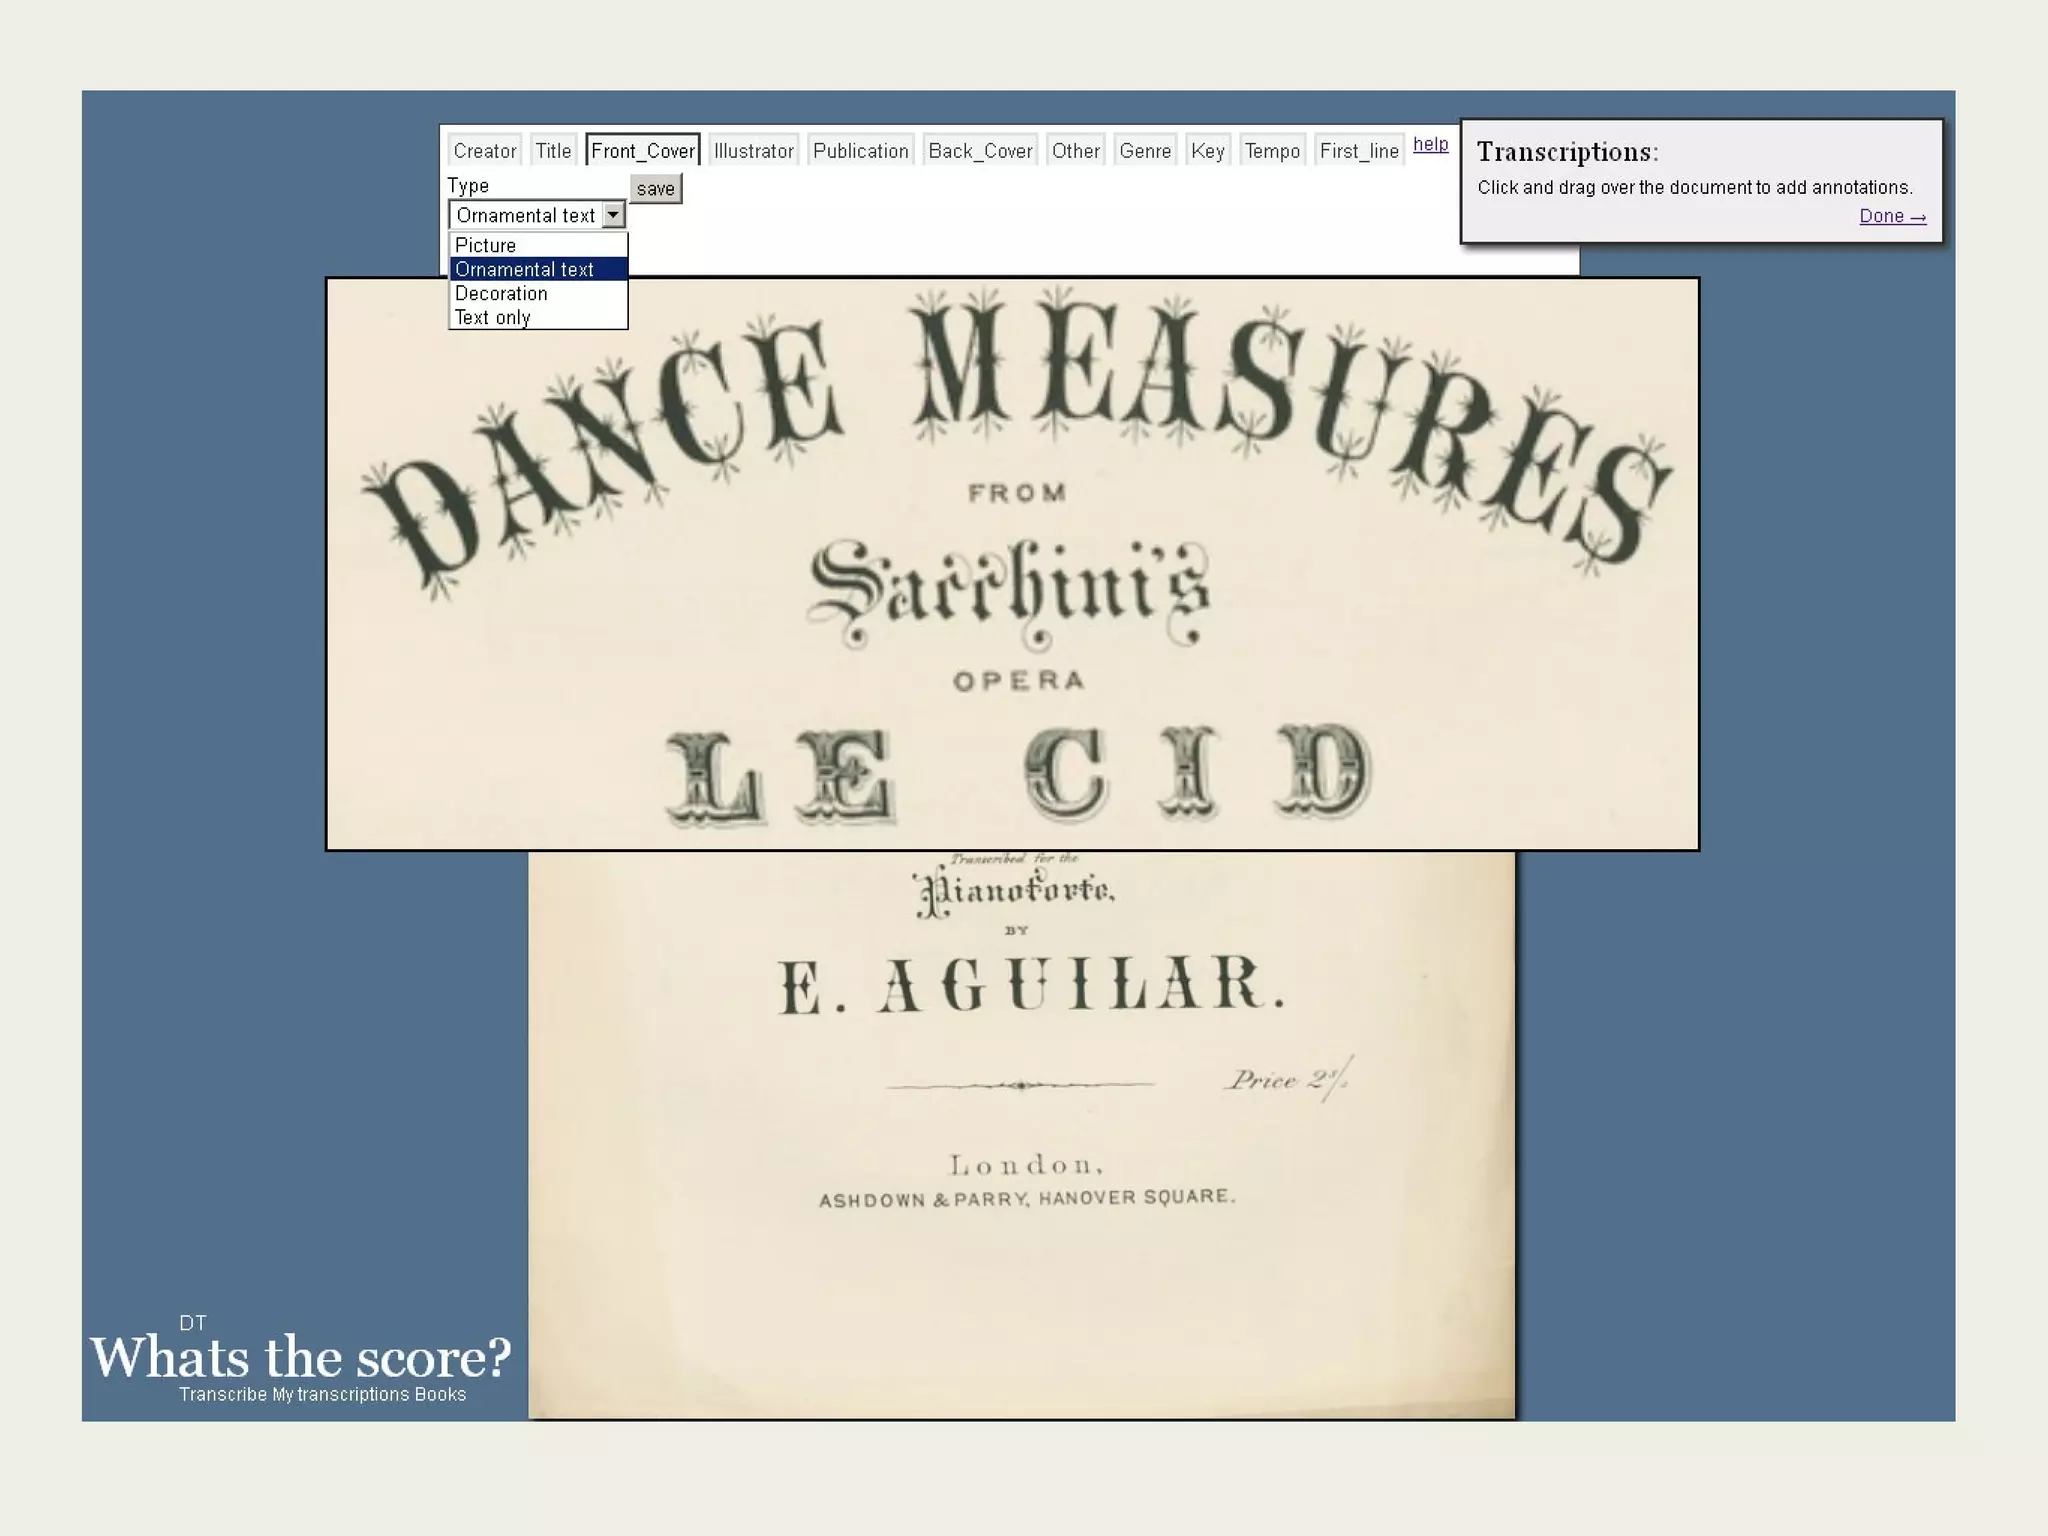Switch to Publication tab

tap(860, 151)
